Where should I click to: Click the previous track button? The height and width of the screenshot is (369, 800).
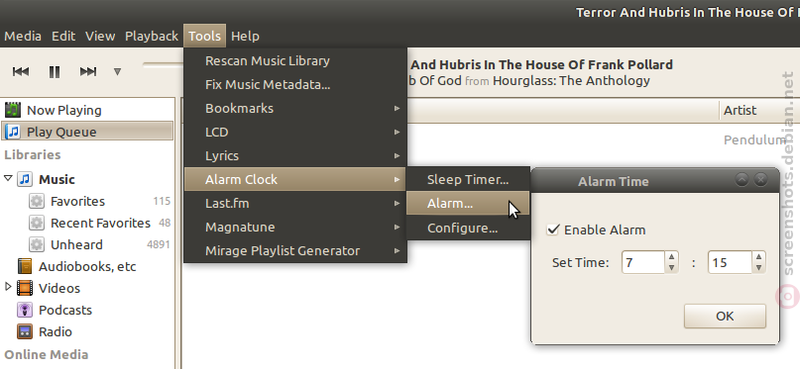point(21,71)
